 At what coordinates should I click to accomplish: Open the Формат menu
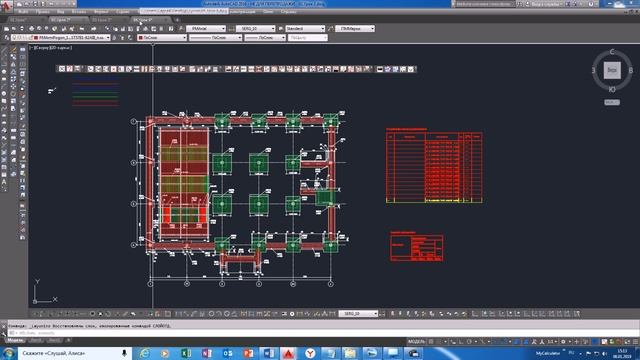coord(101,12)
